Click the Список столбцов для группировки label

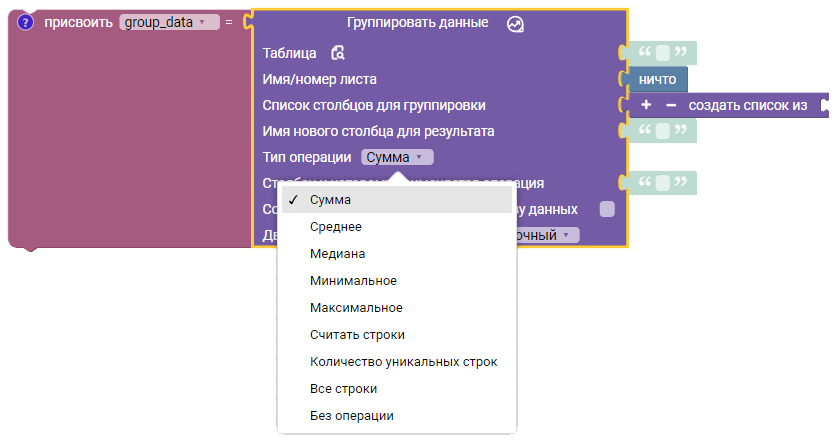pyautogui.click(x=374, y=106)
